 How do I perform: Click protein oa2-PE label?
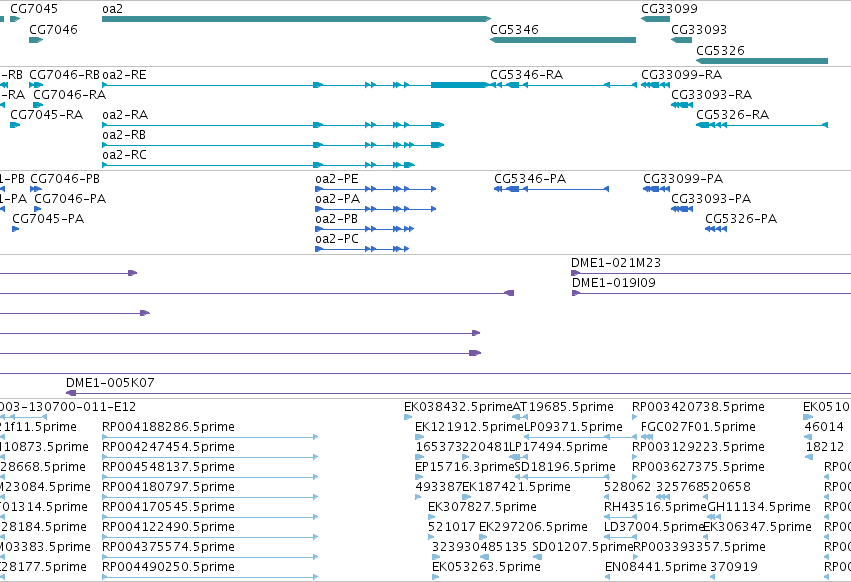pos(336,179)
